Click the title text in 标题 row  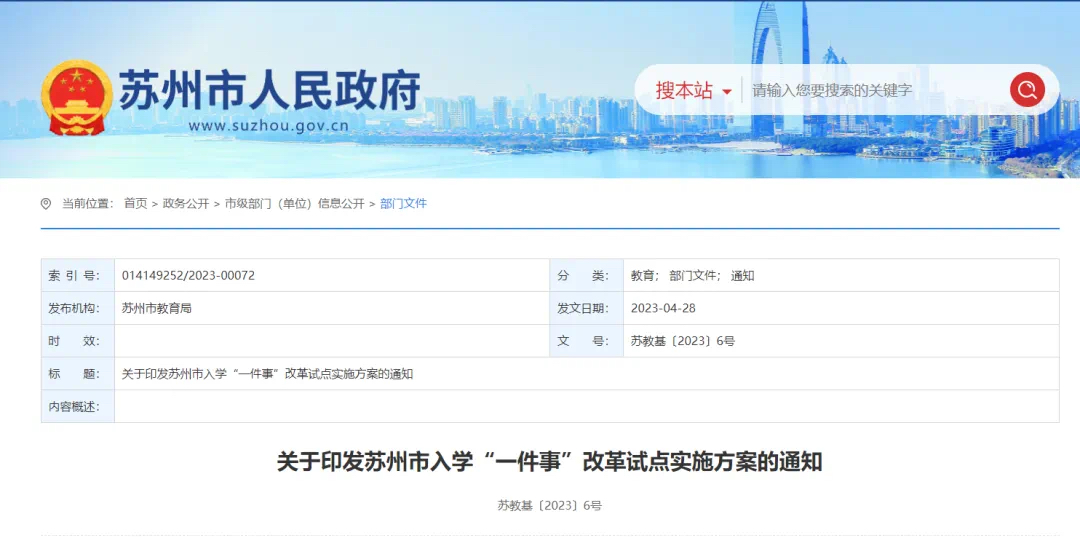267,374
